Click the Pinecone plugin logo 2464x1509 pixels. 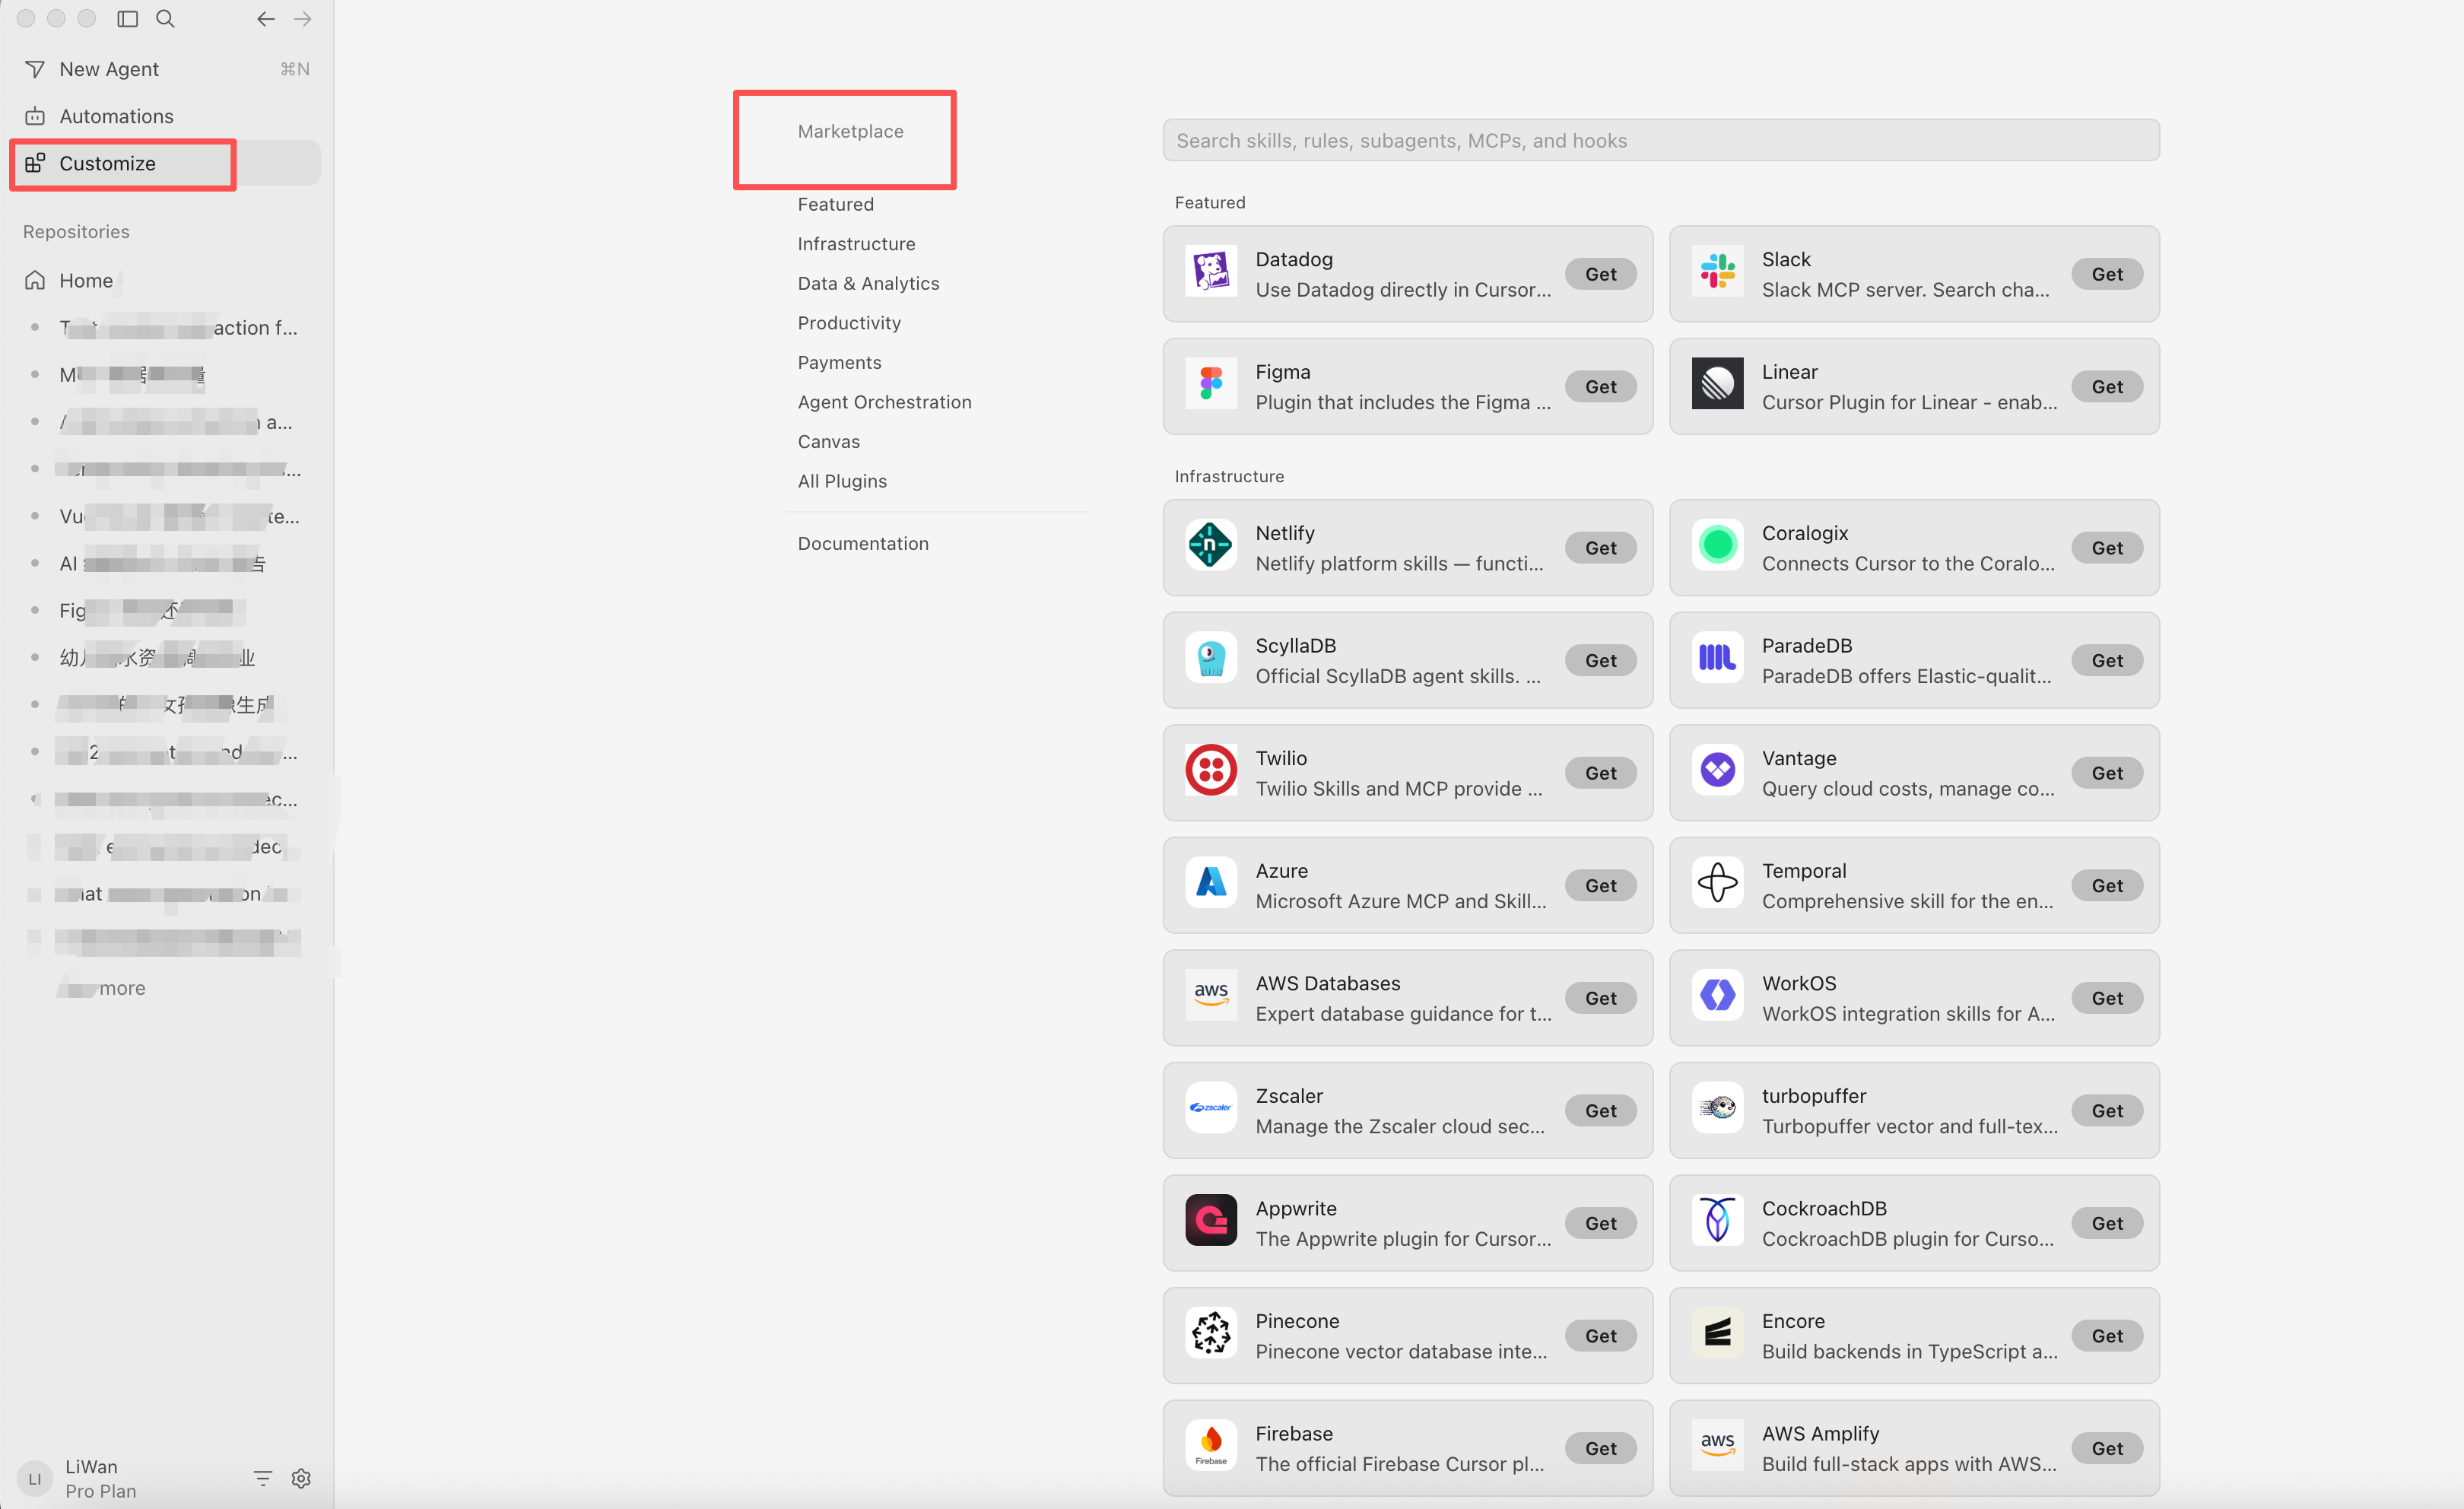point(1211,1335)
